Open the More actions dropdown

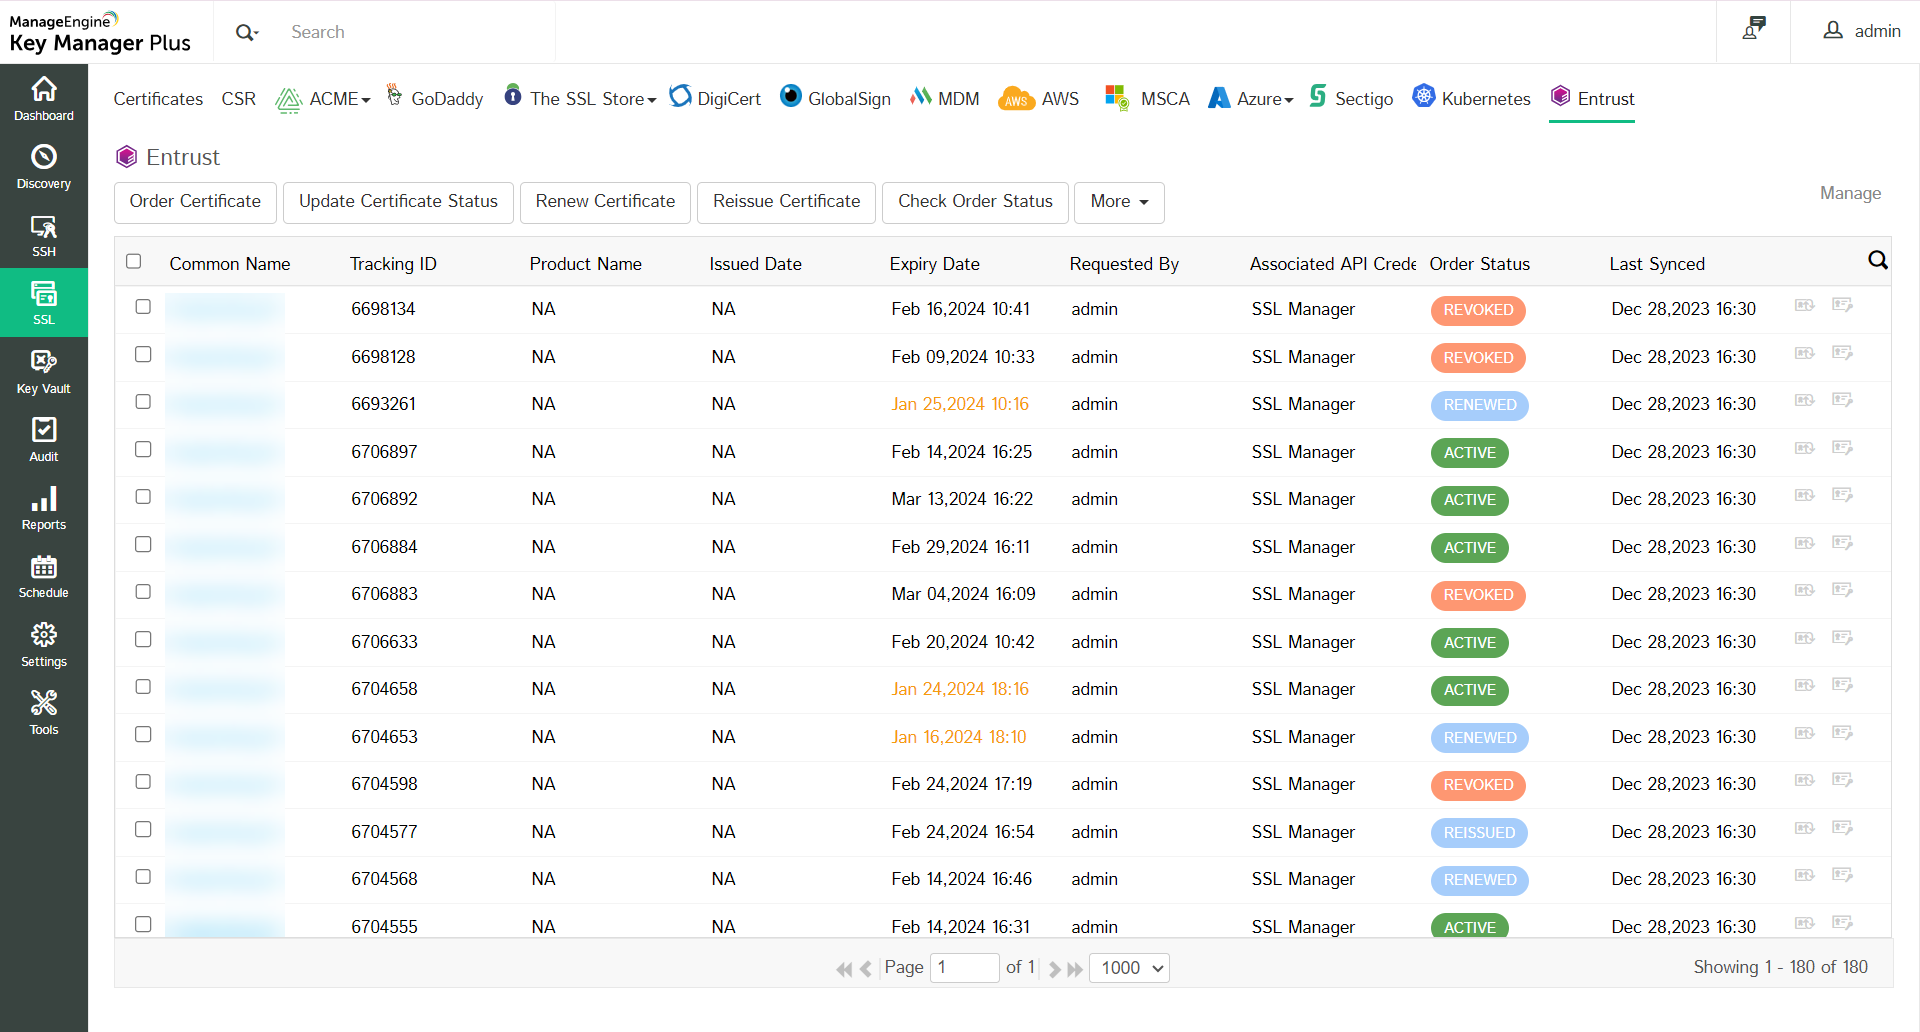pos(1119,202)
